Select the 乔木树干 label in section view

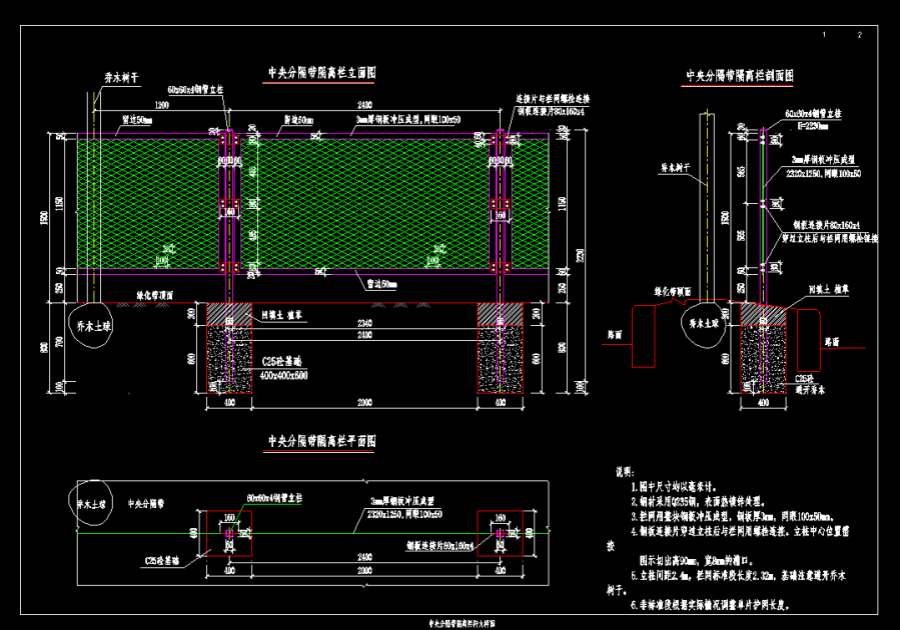[x=675, y=168]
